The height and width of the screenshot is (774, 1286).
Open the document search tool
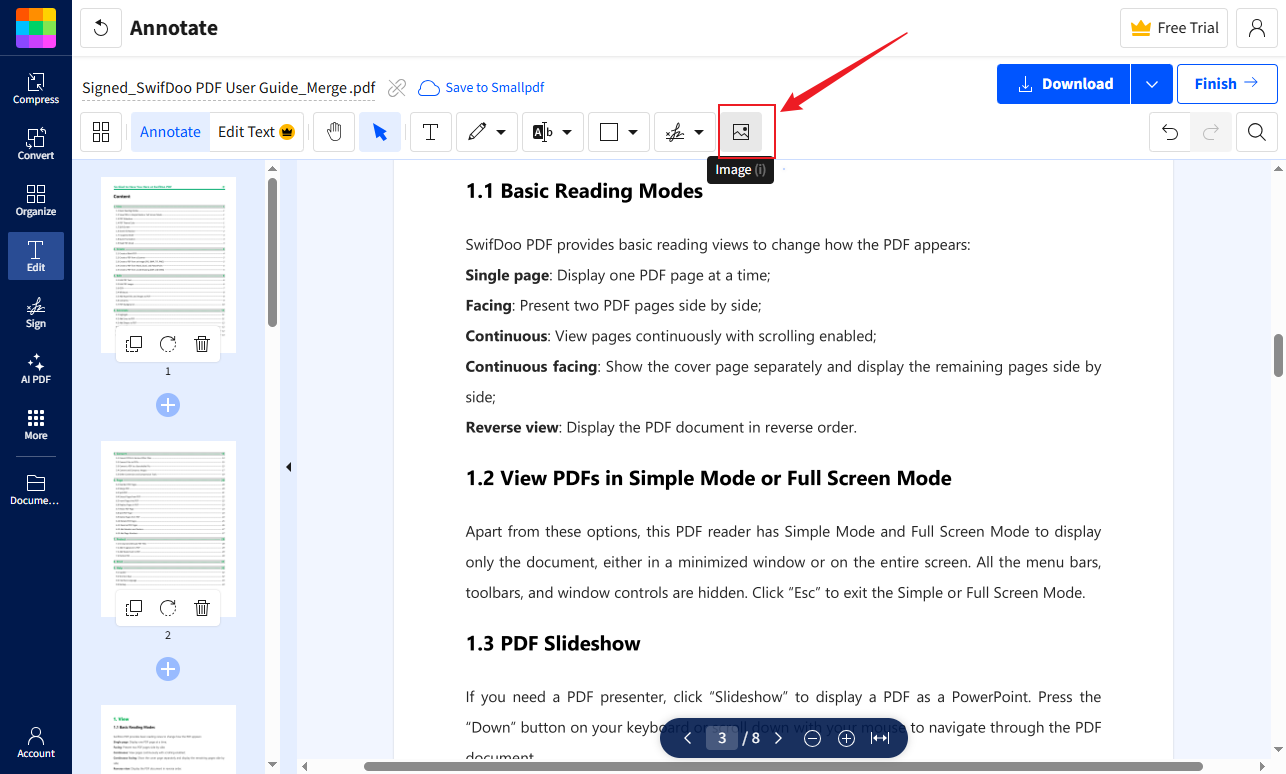[1256, 131]
